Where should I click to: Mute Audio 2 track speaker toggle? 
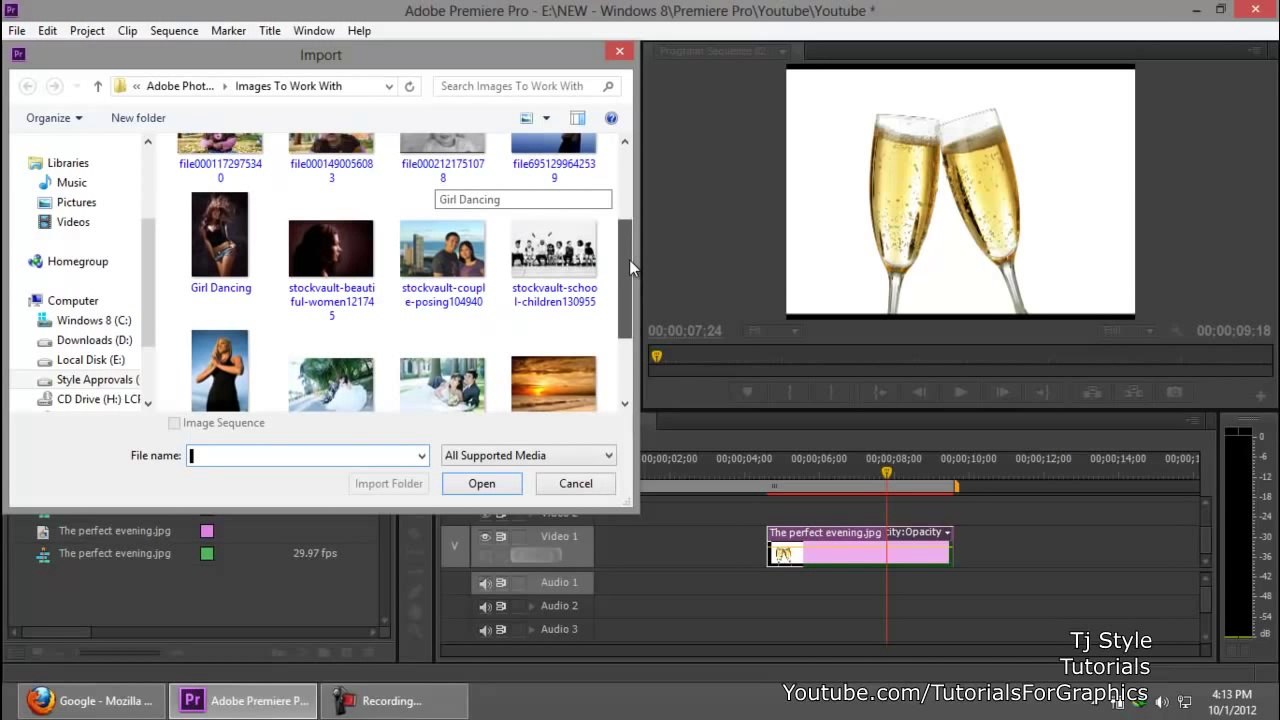point(485,606)
